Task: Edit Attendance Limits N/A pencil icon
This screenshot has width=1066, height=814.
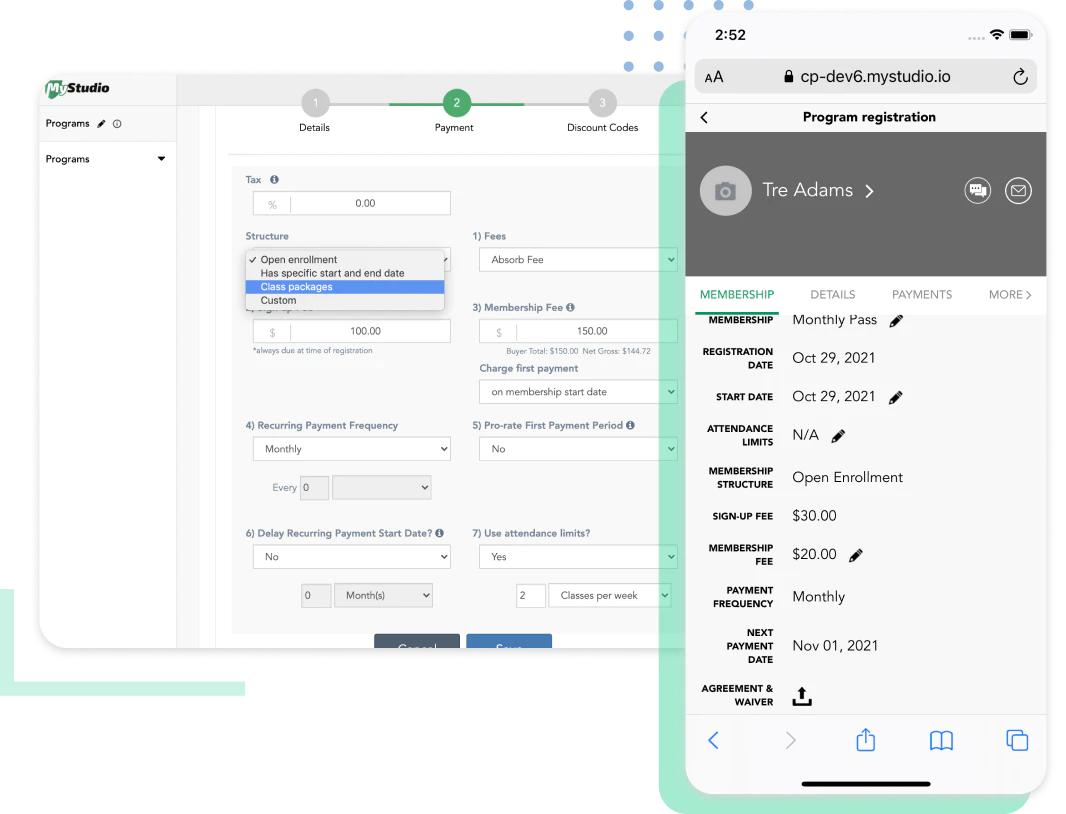Action: point(838,436)
